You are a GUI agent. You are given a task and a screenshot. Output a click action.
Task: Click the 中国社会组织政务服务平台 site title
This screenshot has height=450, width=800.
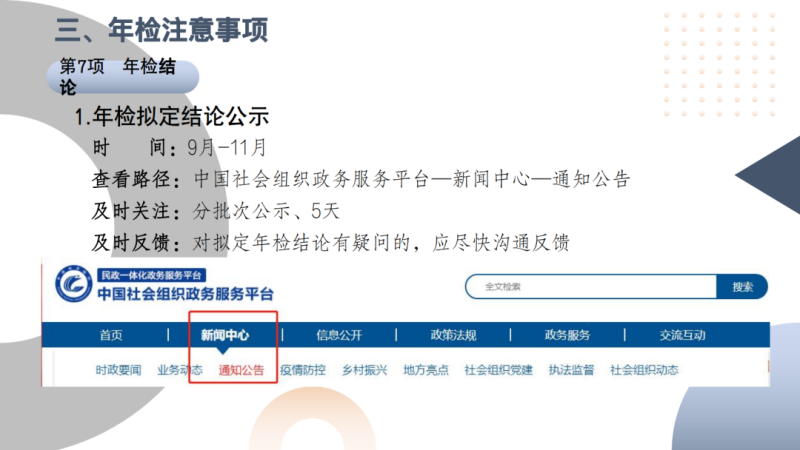186,294
